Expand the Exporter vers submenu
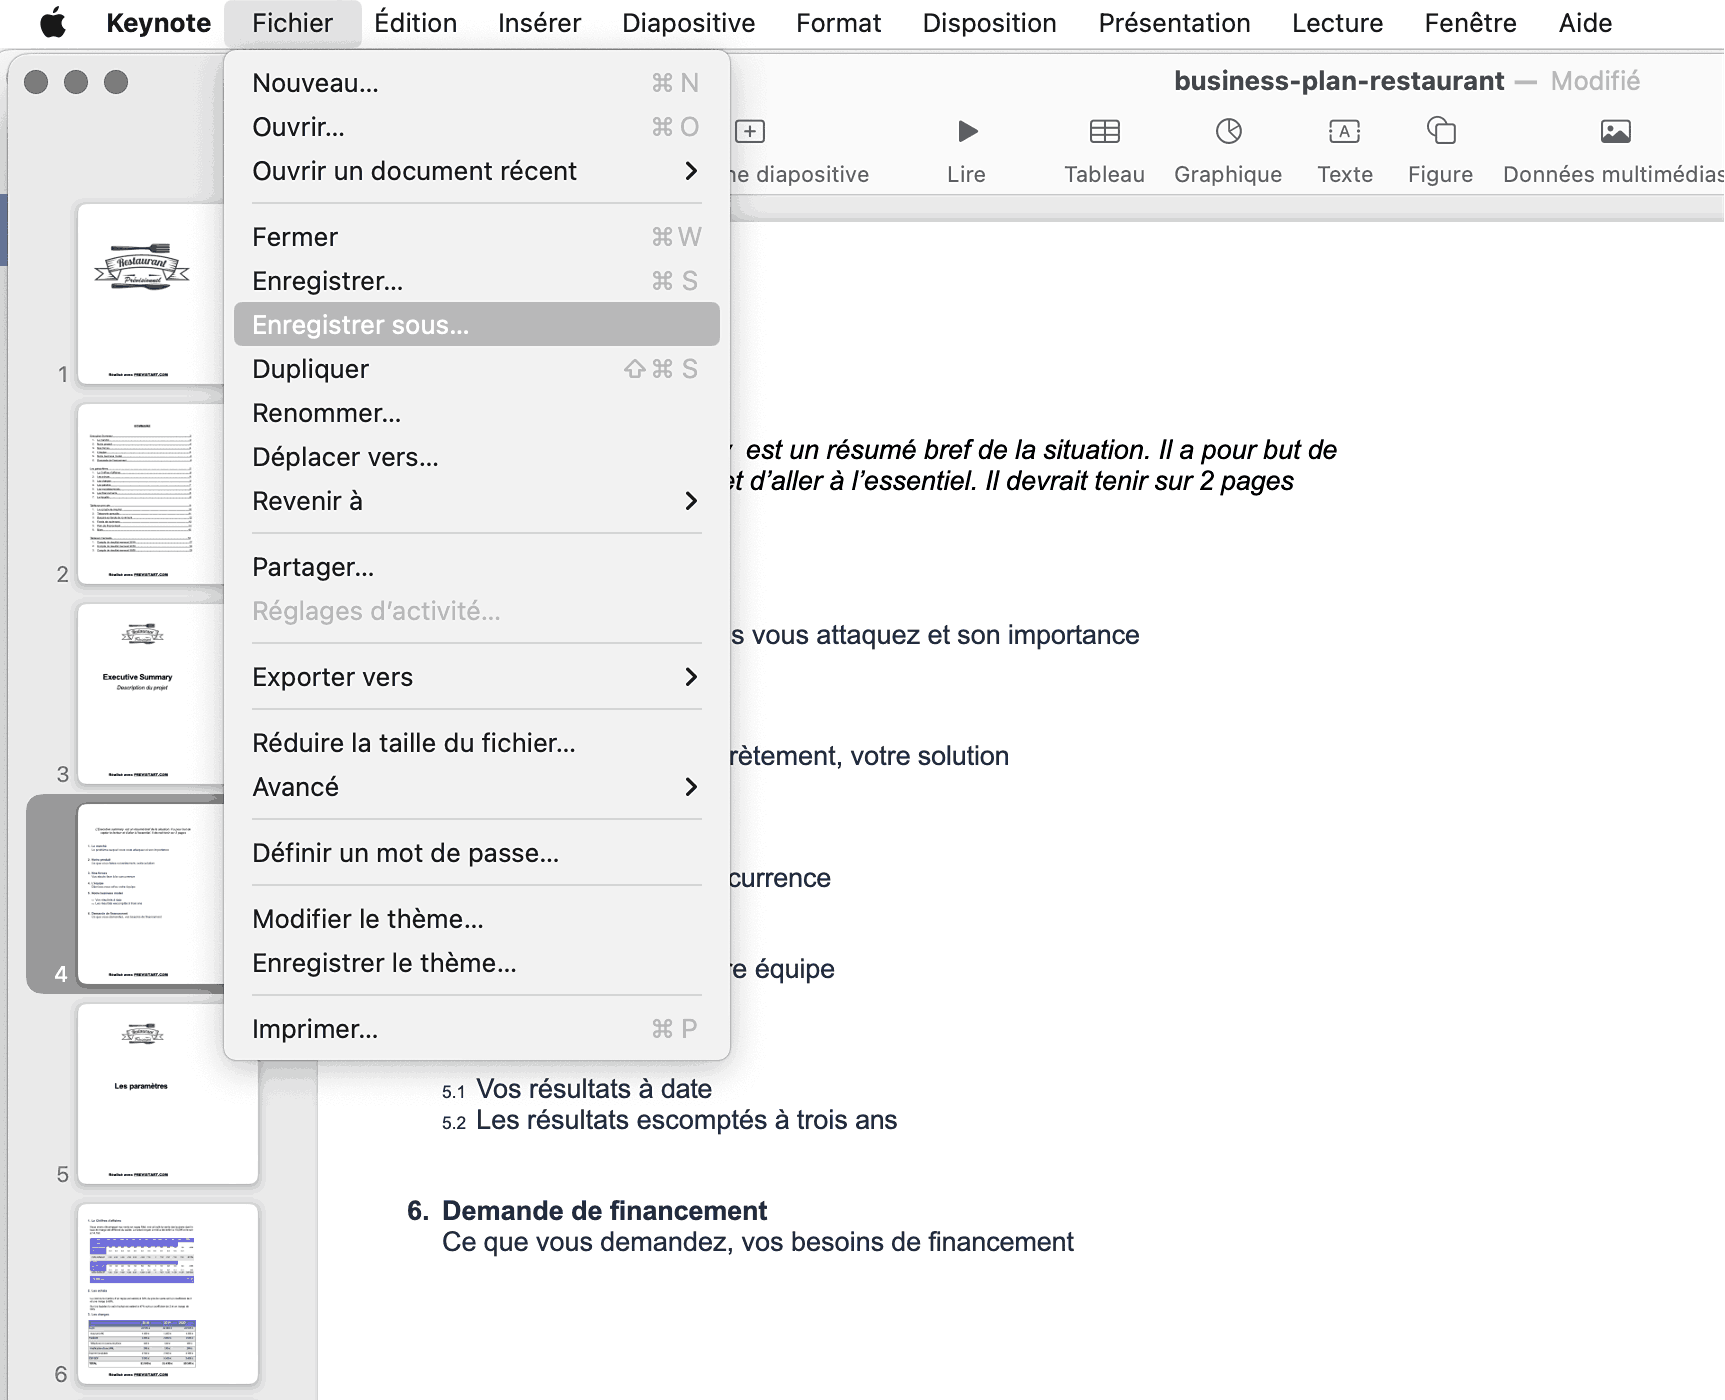 pos(476,677)
